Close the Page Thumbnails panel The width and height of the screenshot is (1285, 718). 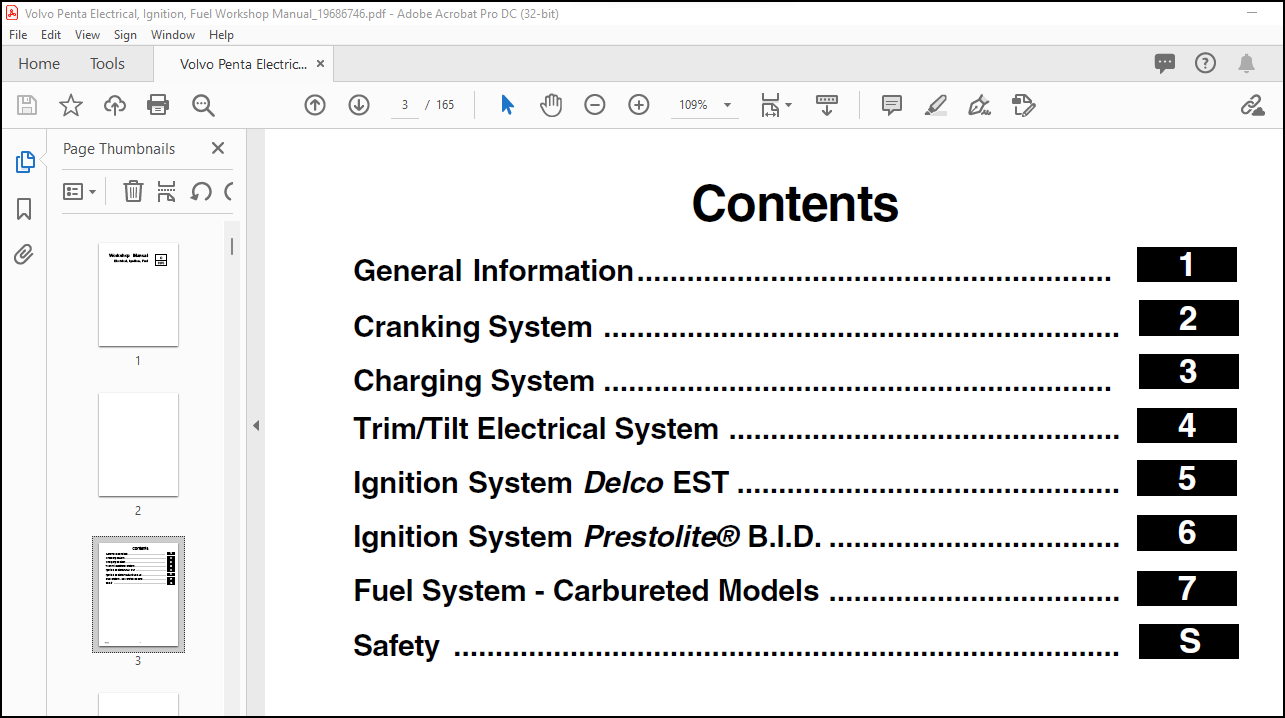point(218,148)
